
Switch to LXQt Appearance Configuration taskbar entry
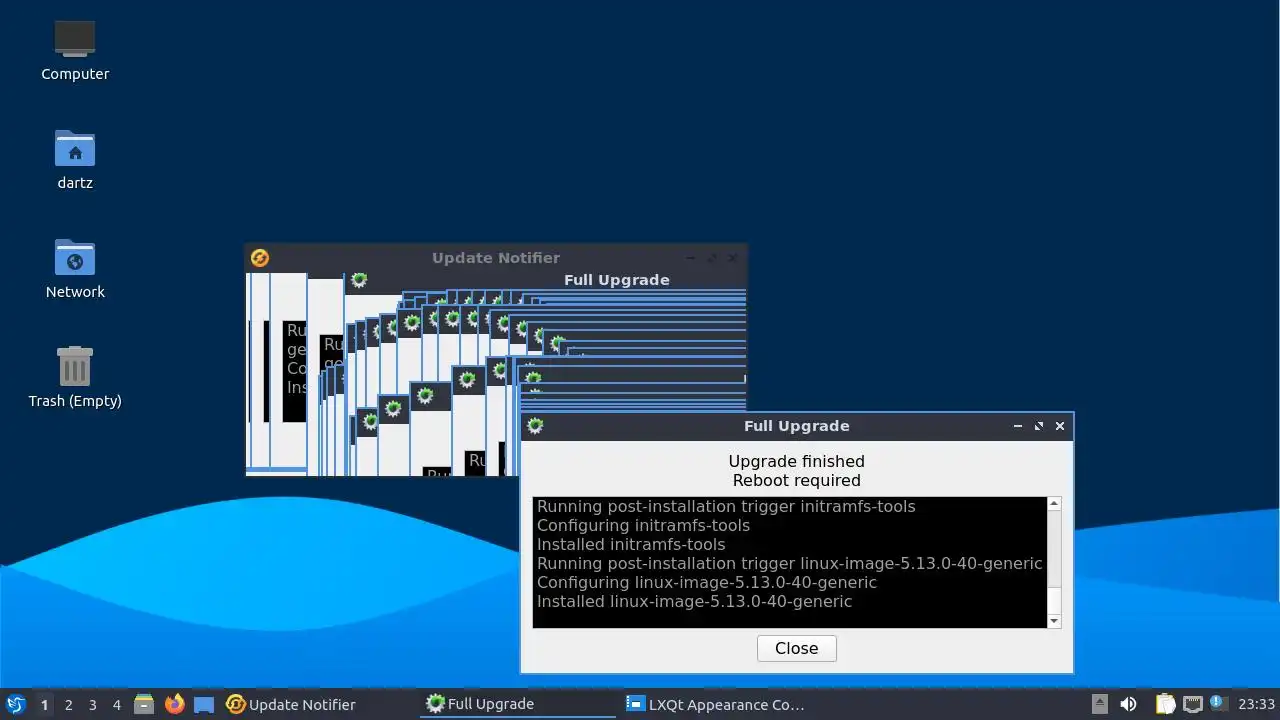(x=718, y=704)
